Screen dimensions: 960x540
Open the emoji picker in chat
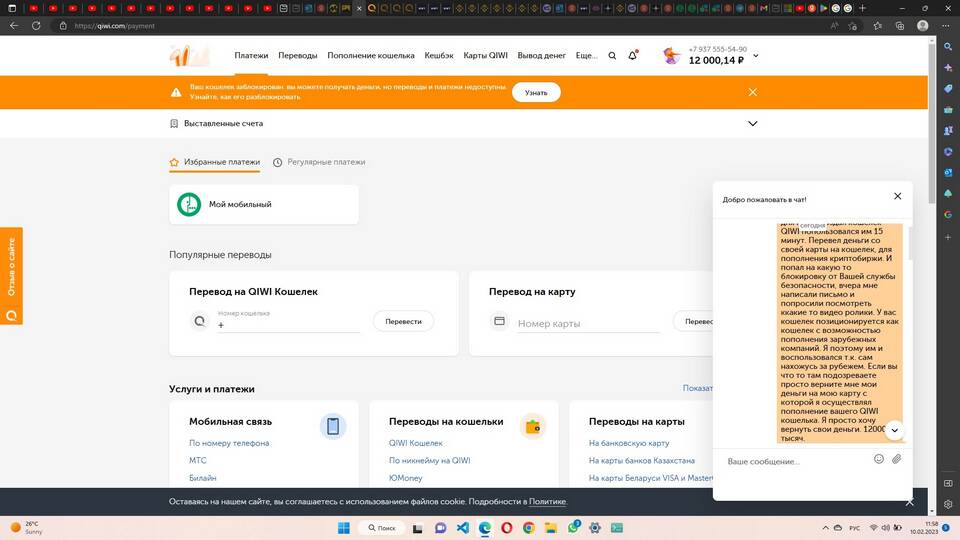879,459
